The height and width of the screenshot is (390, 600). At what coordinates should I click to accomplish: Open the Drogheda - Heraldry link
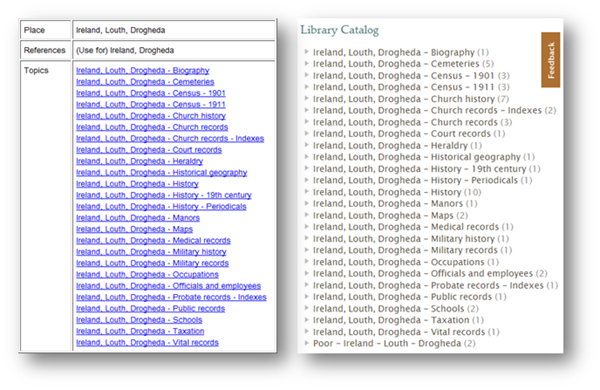click(139, 161)
